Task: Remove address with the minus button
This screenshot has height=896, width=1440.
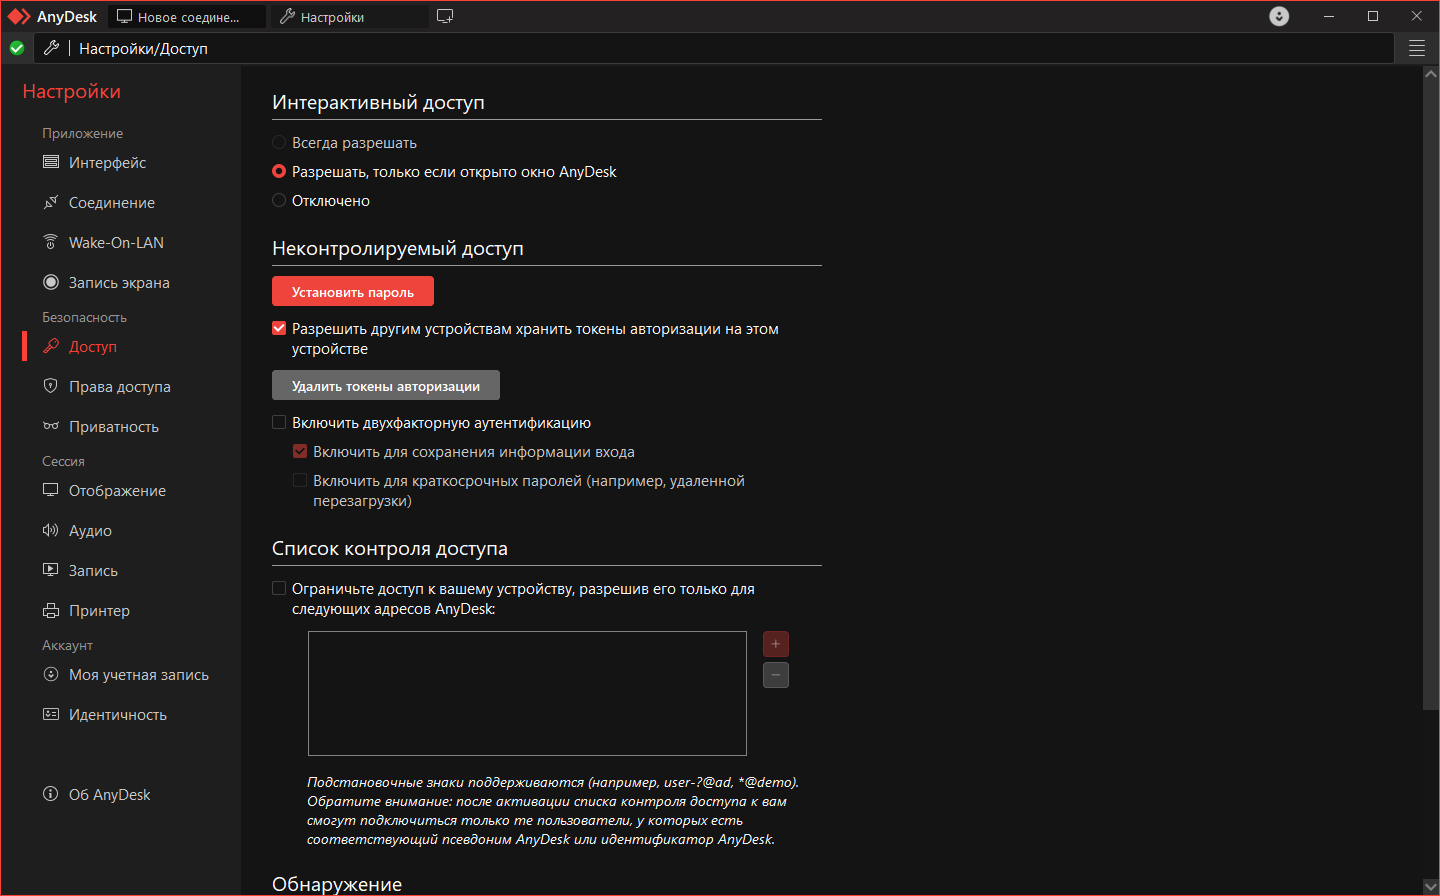Action: (776, 675)
